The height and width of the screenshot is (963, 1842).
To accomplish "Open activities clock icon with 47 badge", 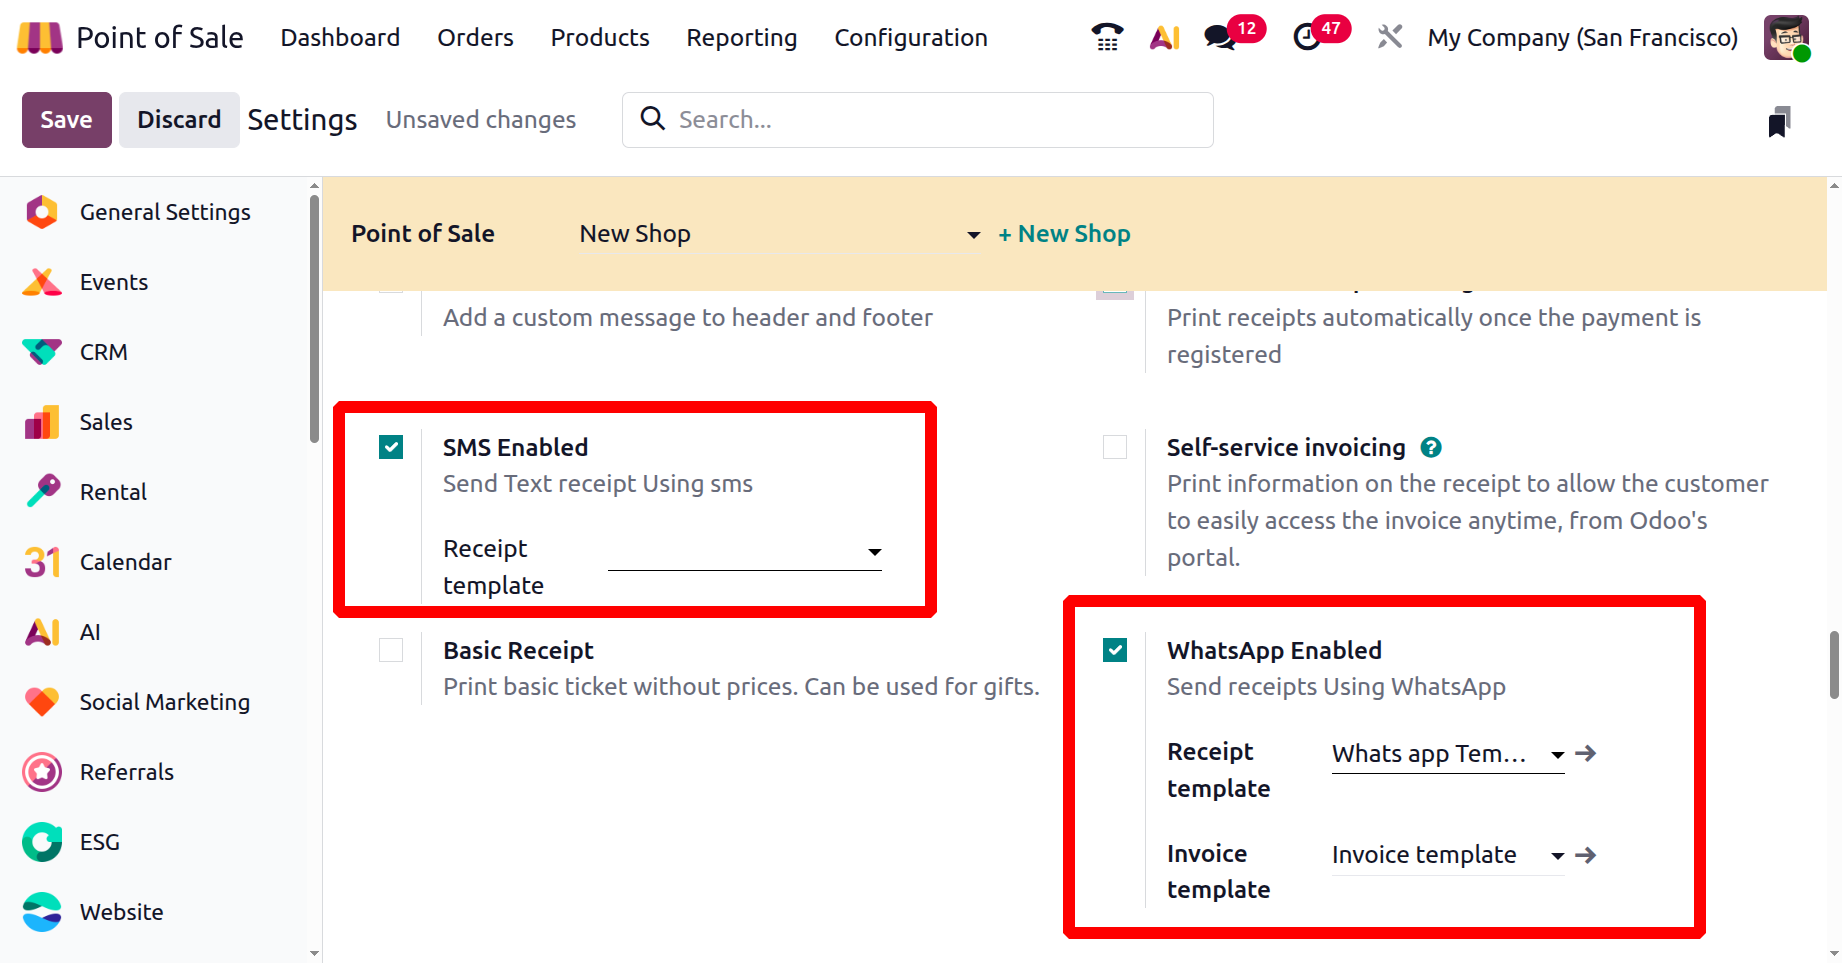I will point(1307,37).
